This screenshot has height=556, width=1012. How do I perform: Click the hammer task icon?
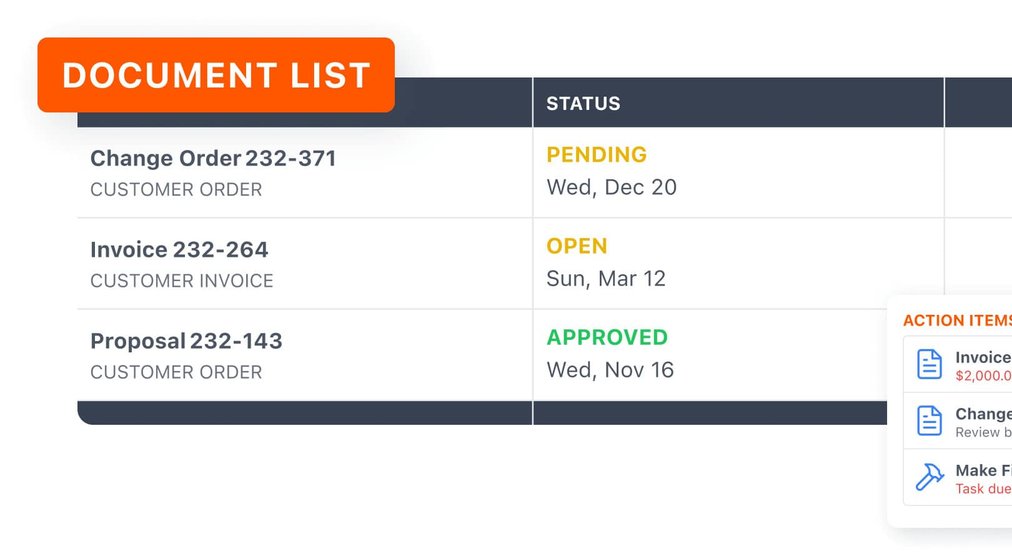(x=930, y=477)
